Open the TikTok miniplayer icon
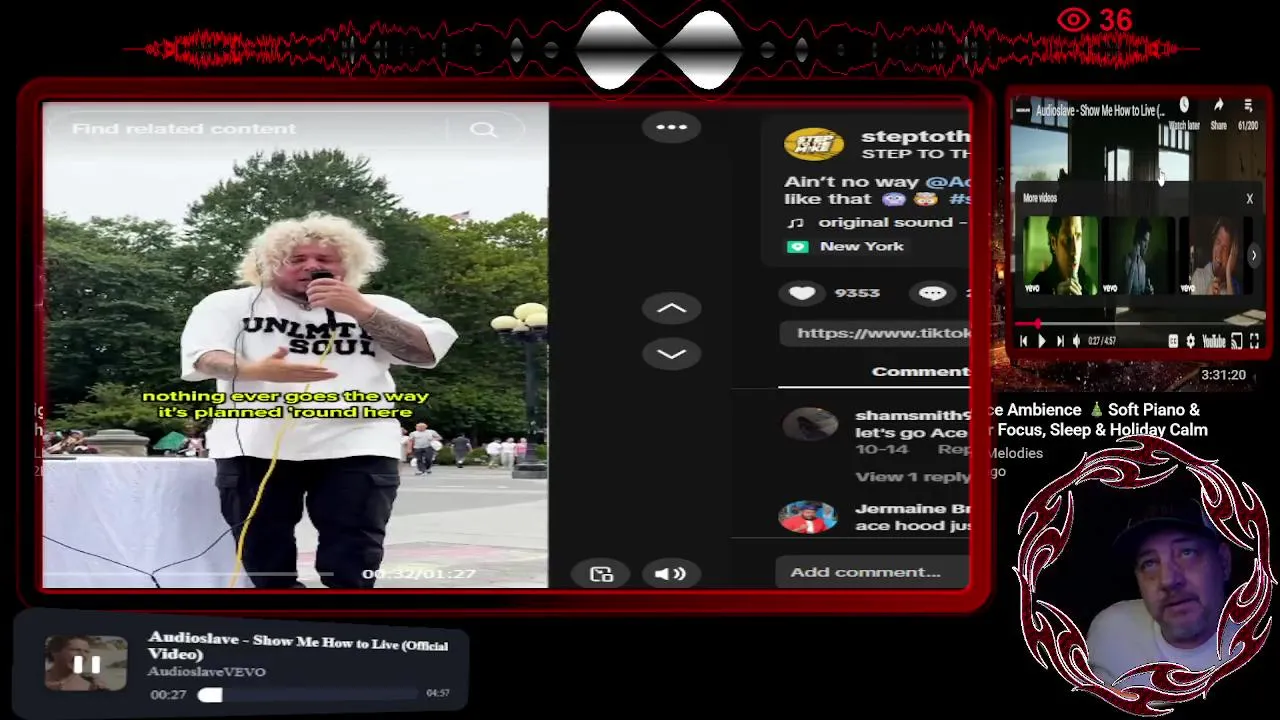The width and height of the screenshot is (1280, 720). tap(601, 574)
